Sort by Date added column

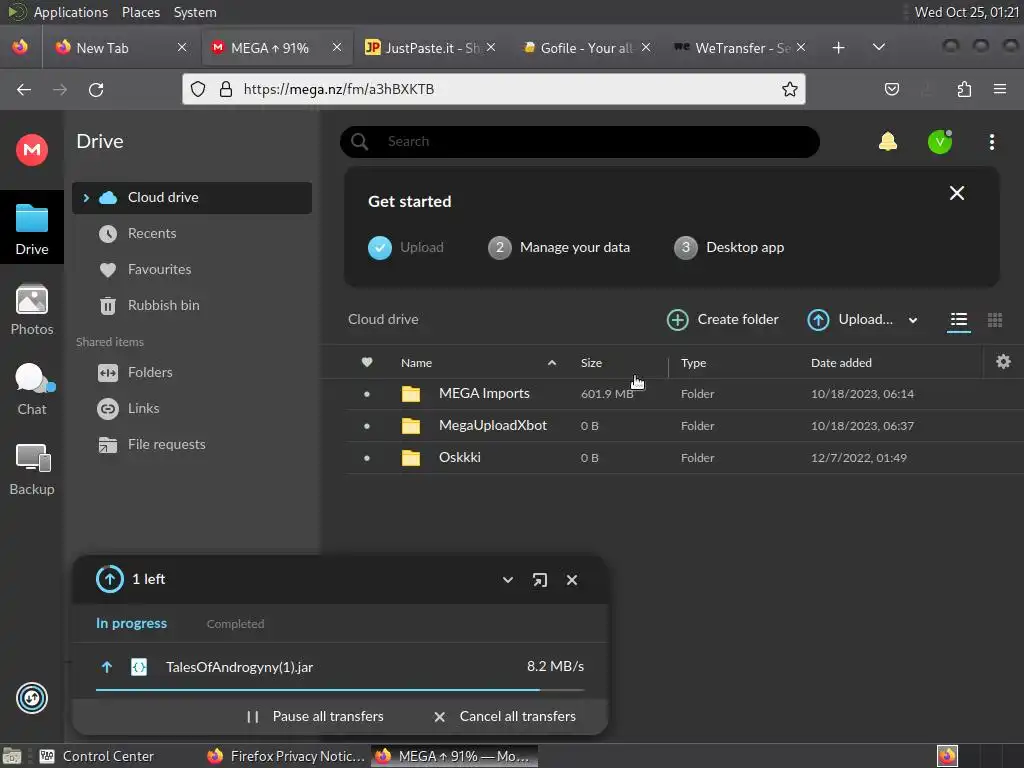click(840, 362)
